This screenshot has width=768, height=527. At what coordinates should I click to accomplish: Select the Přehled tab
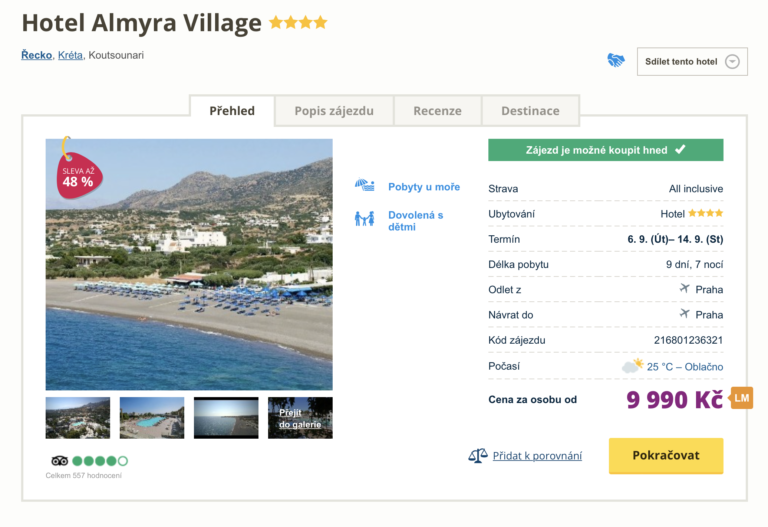(232, 111)
